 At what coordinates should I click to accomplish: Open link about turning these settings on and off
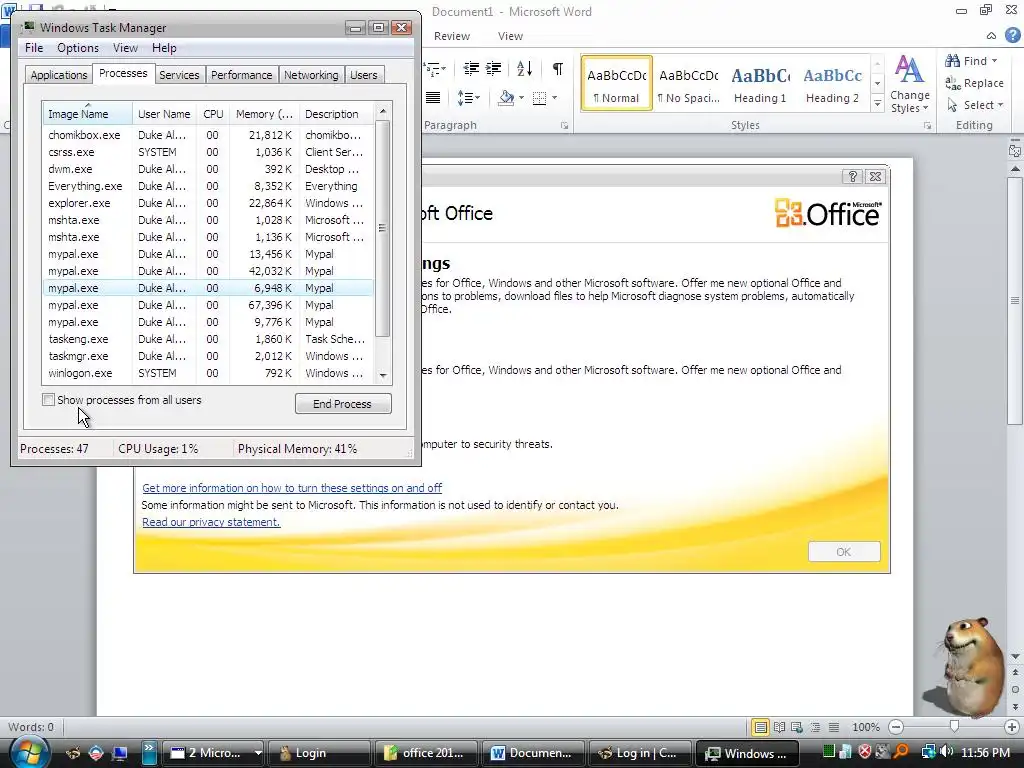click(292, 488)
